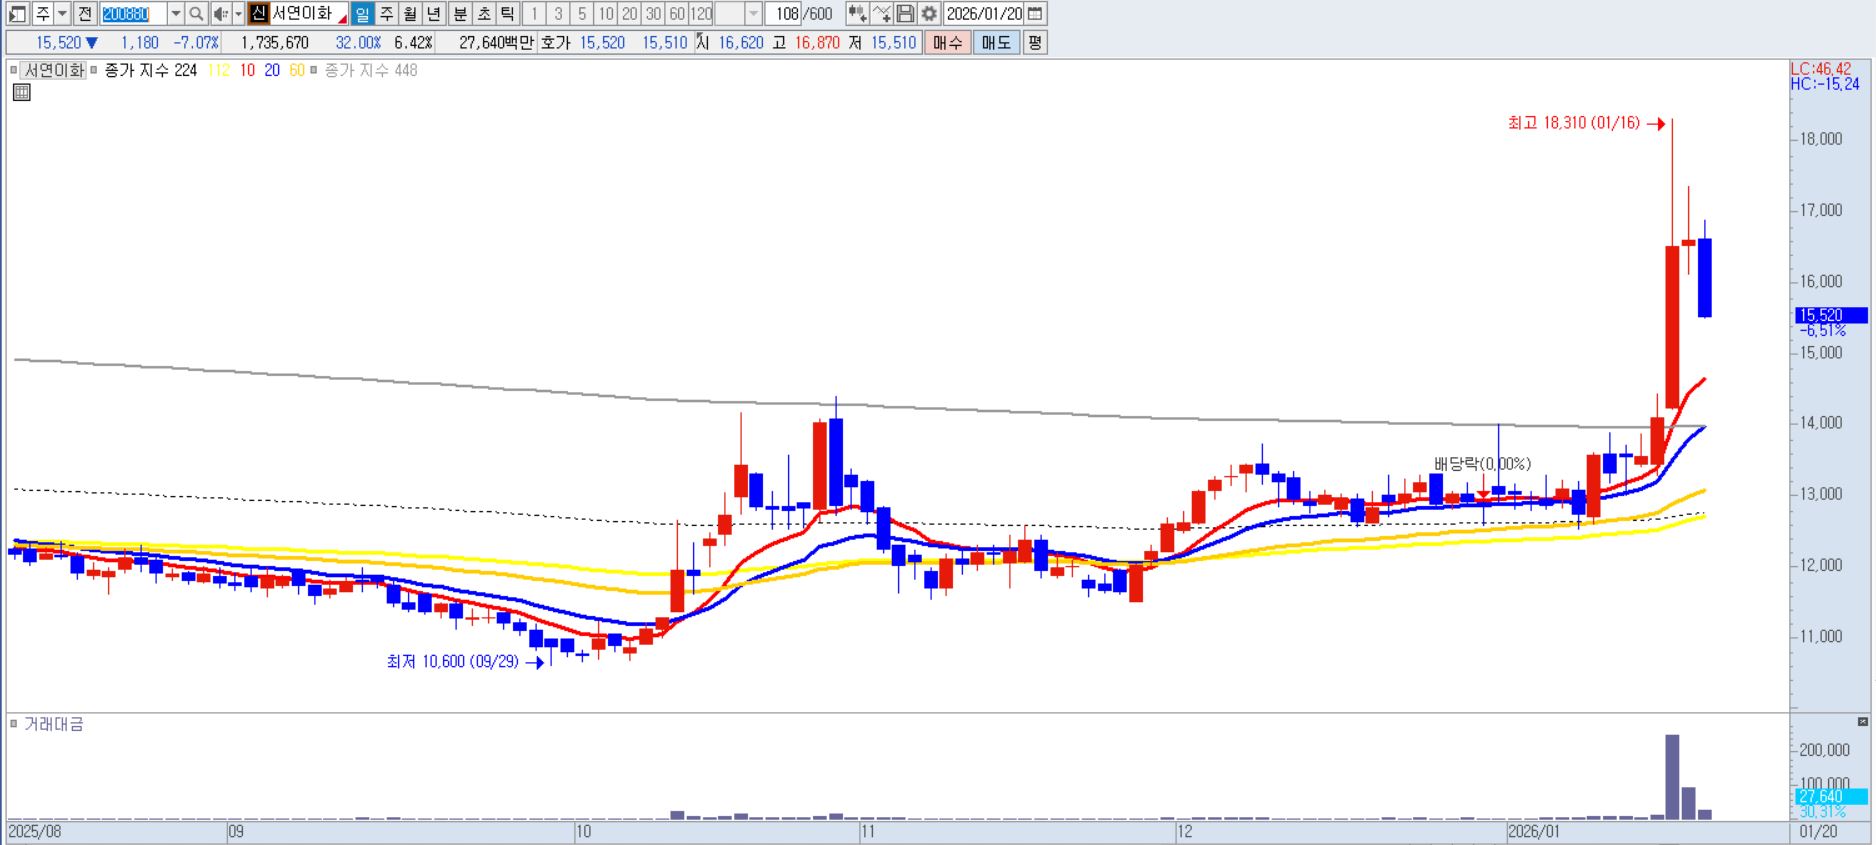The height and width of the screenshot is (845, 1876).
Task: Switch to monthly (월) chart period
Action: [x=410, y=14]
